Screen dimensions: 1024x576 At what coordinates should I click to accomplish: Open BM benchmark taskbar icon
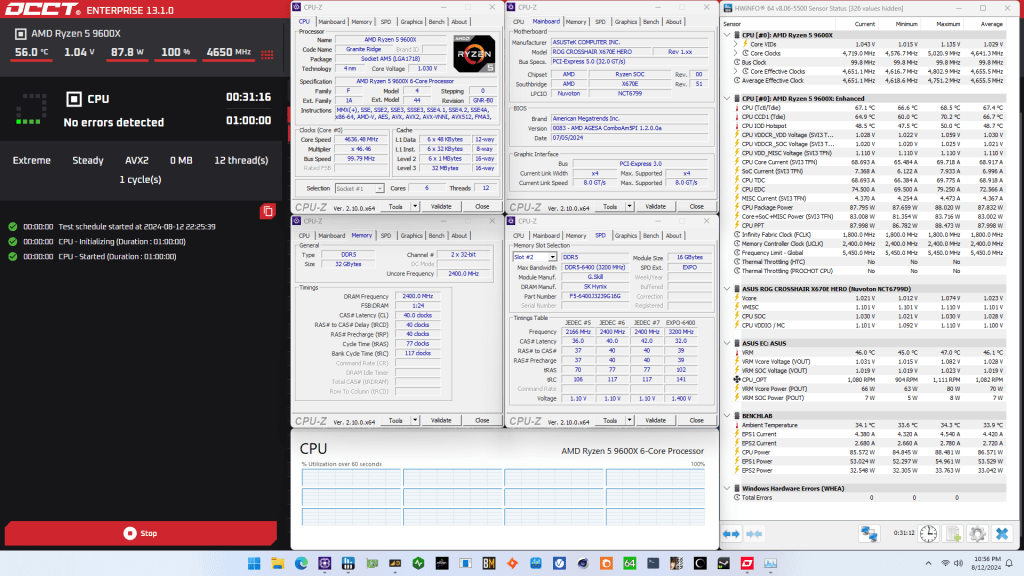click(x=489, y=563)
